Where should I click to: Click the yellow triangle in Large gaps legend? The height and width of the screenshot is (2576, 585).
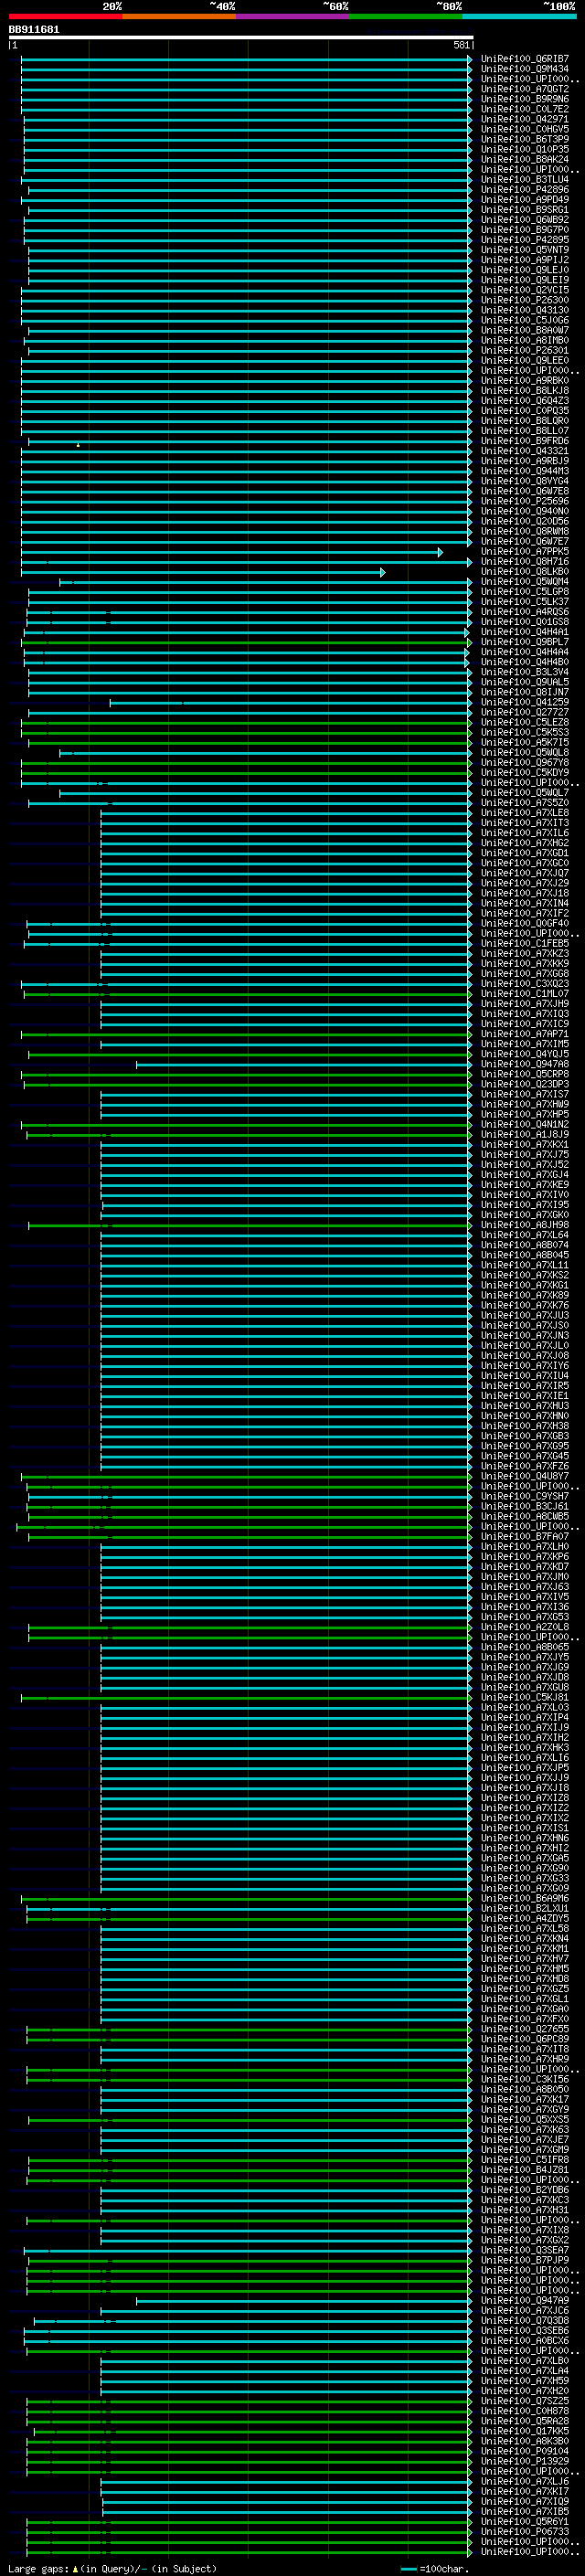[75, 2568]
